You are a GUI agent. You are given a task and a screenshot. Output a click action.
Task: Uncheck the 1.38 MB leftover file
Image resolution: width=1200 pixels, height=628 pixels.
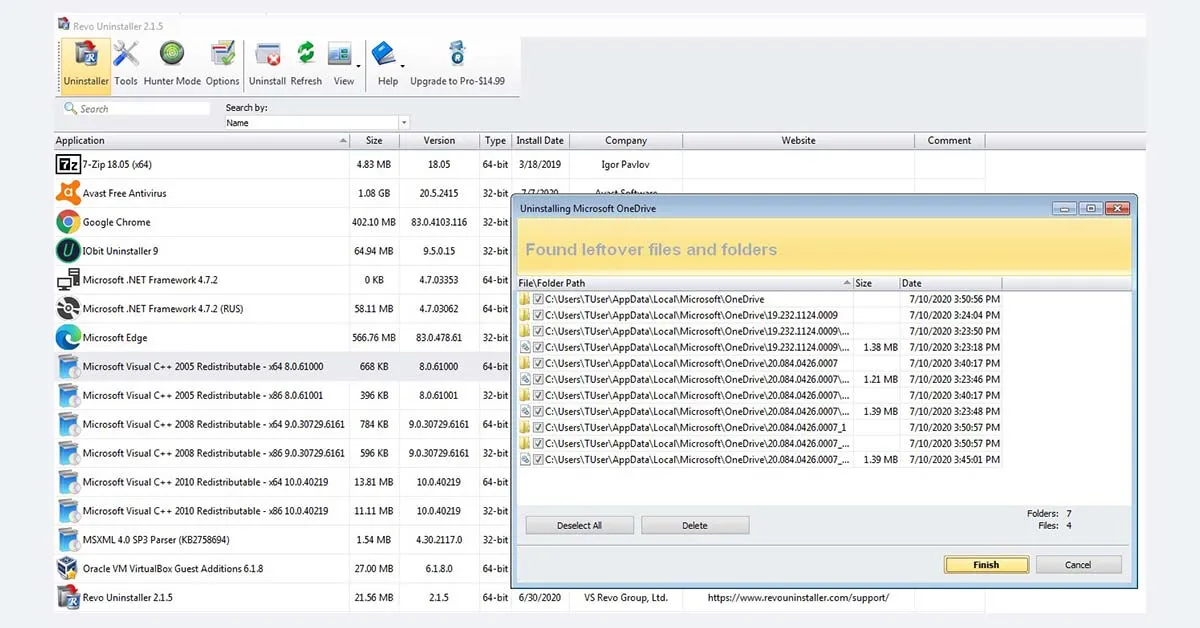click(x=538, y=347)
